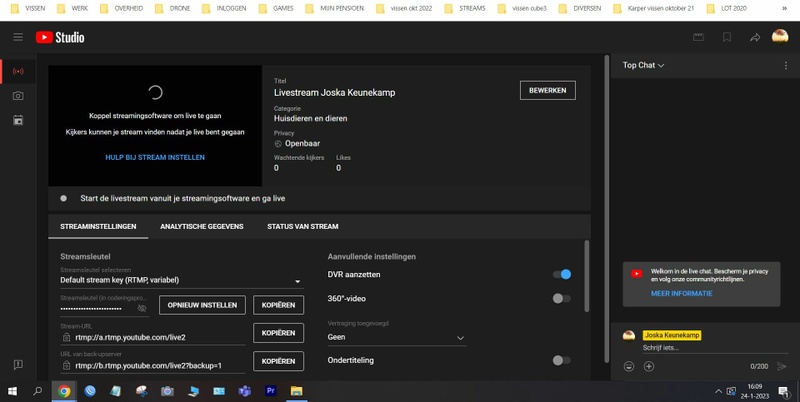Open the LOT 2020 bookmark folder
800x402 pixels.
tap(727, 8)
